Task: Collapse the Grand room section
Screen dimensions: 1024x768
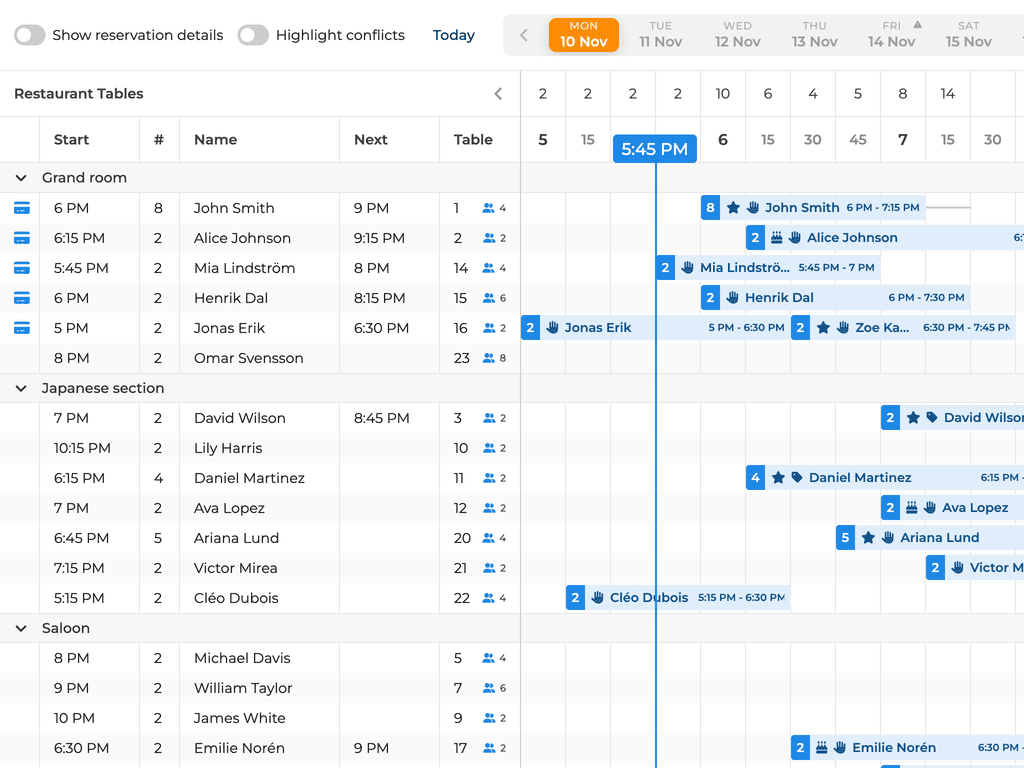Action: [x=21, y=178]
